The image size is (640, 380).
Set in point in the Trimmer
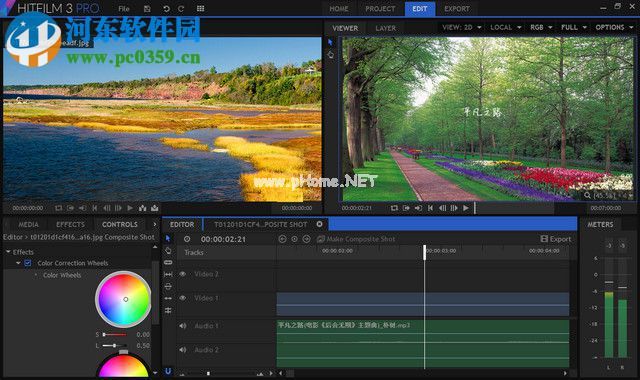pos(71,208)
